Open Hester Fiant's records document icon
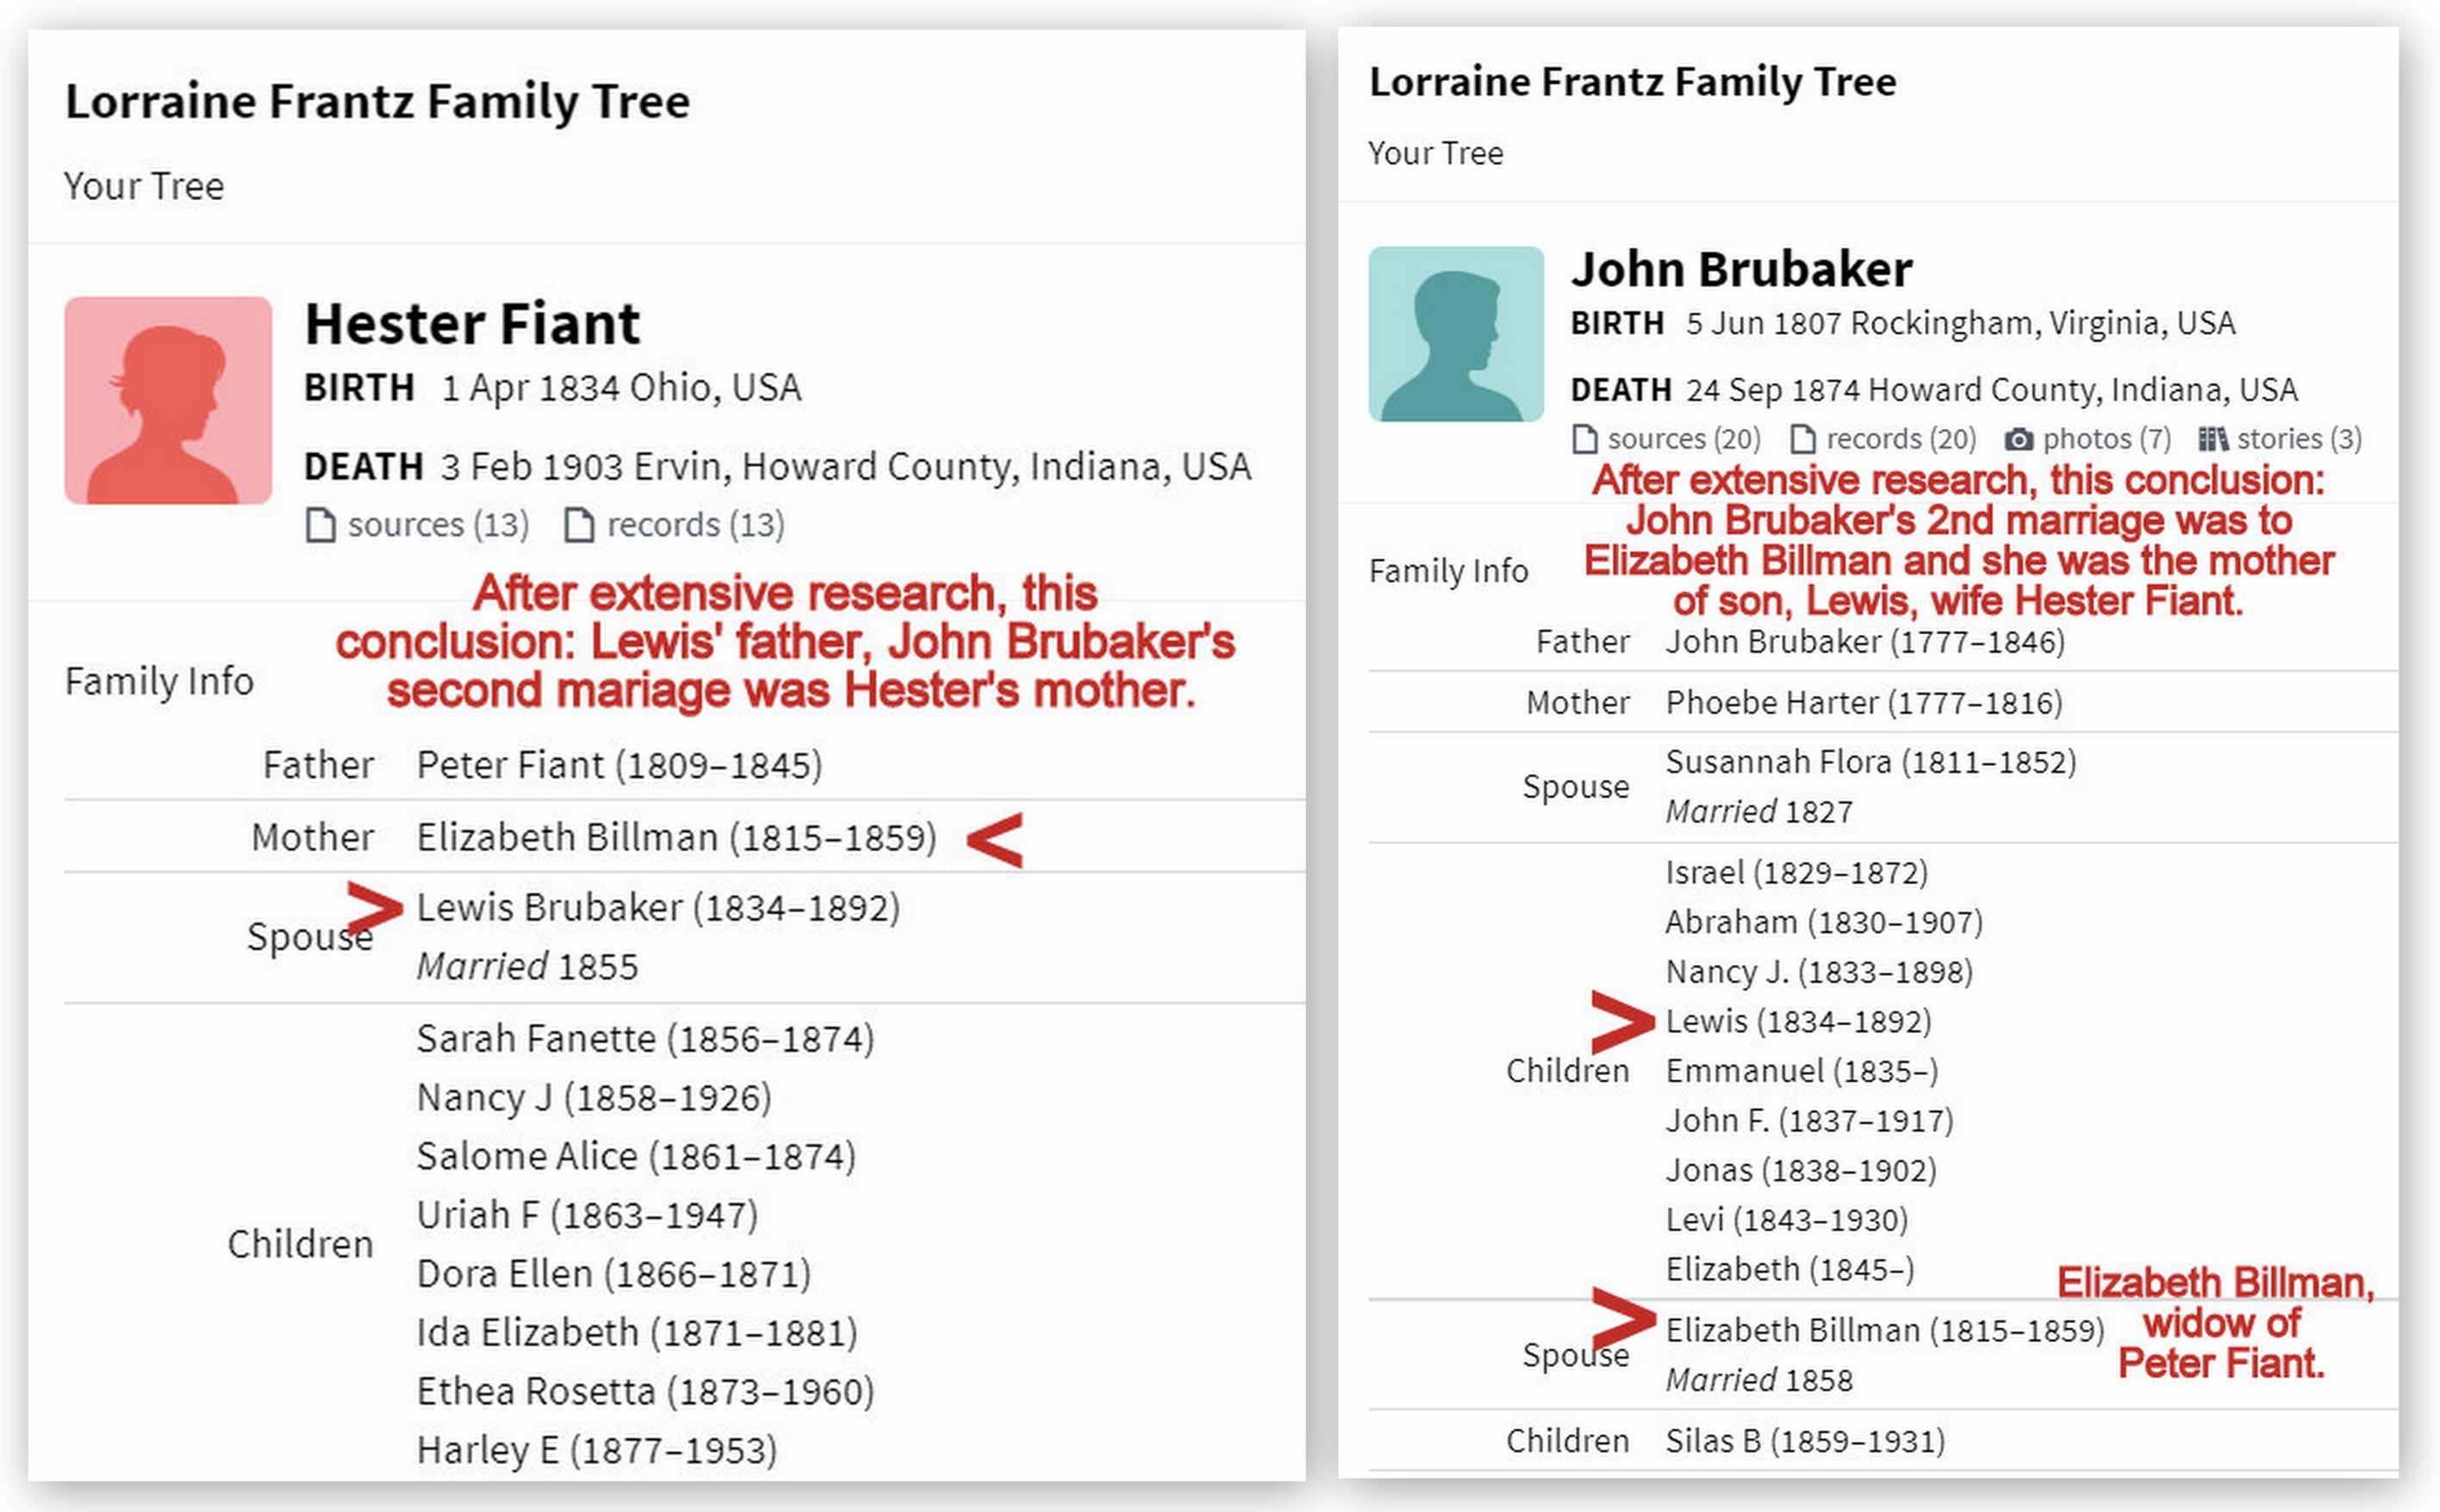 pos(579,525)
